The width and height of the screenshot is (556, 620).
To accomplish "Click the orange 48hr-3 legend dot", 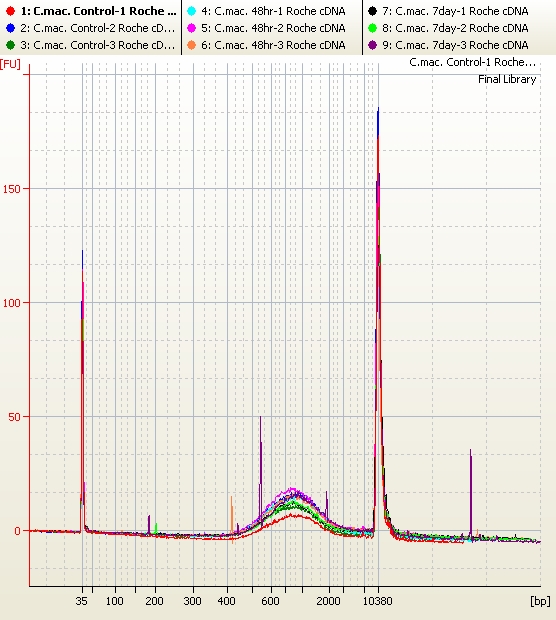I will pos(191,45).
